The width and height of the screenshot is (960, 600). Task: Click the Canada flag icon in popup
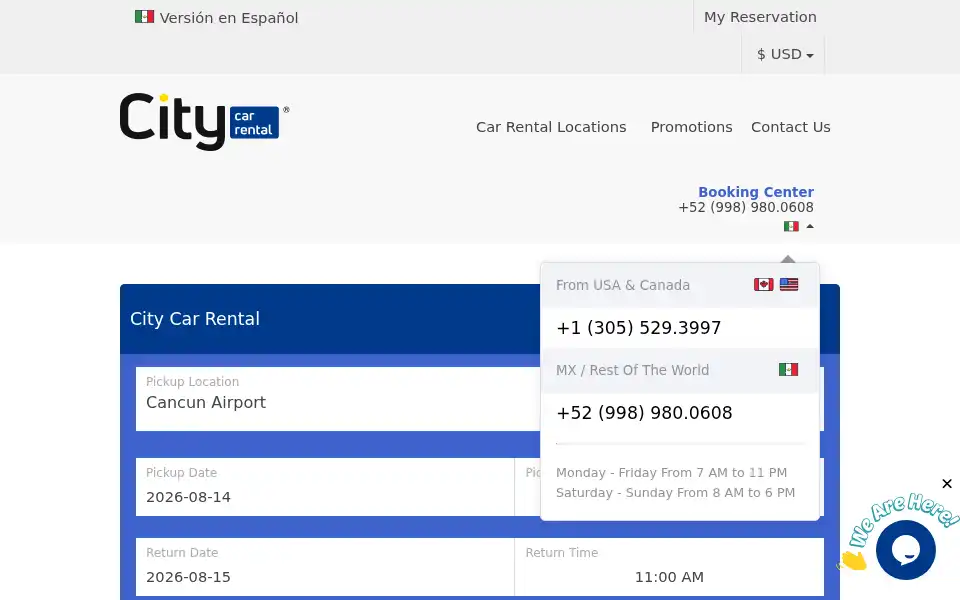point(763,285)
